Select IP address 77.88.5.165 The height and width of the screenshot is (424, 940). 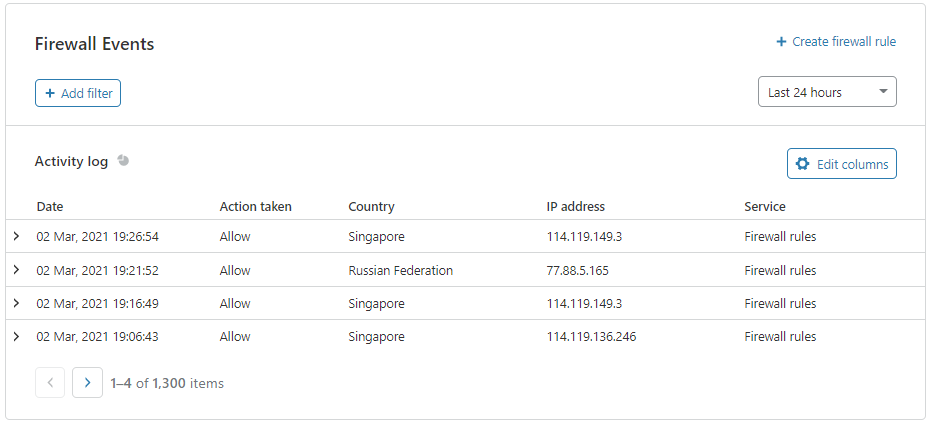tap(577, 270)
